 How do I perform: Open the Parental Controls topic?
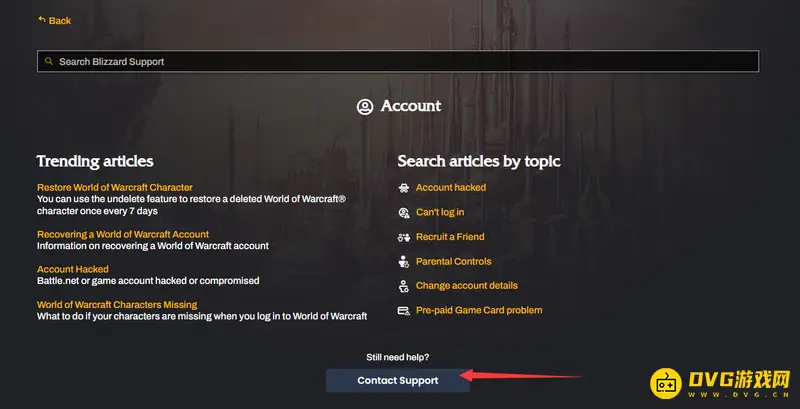[x=454, y=261]
